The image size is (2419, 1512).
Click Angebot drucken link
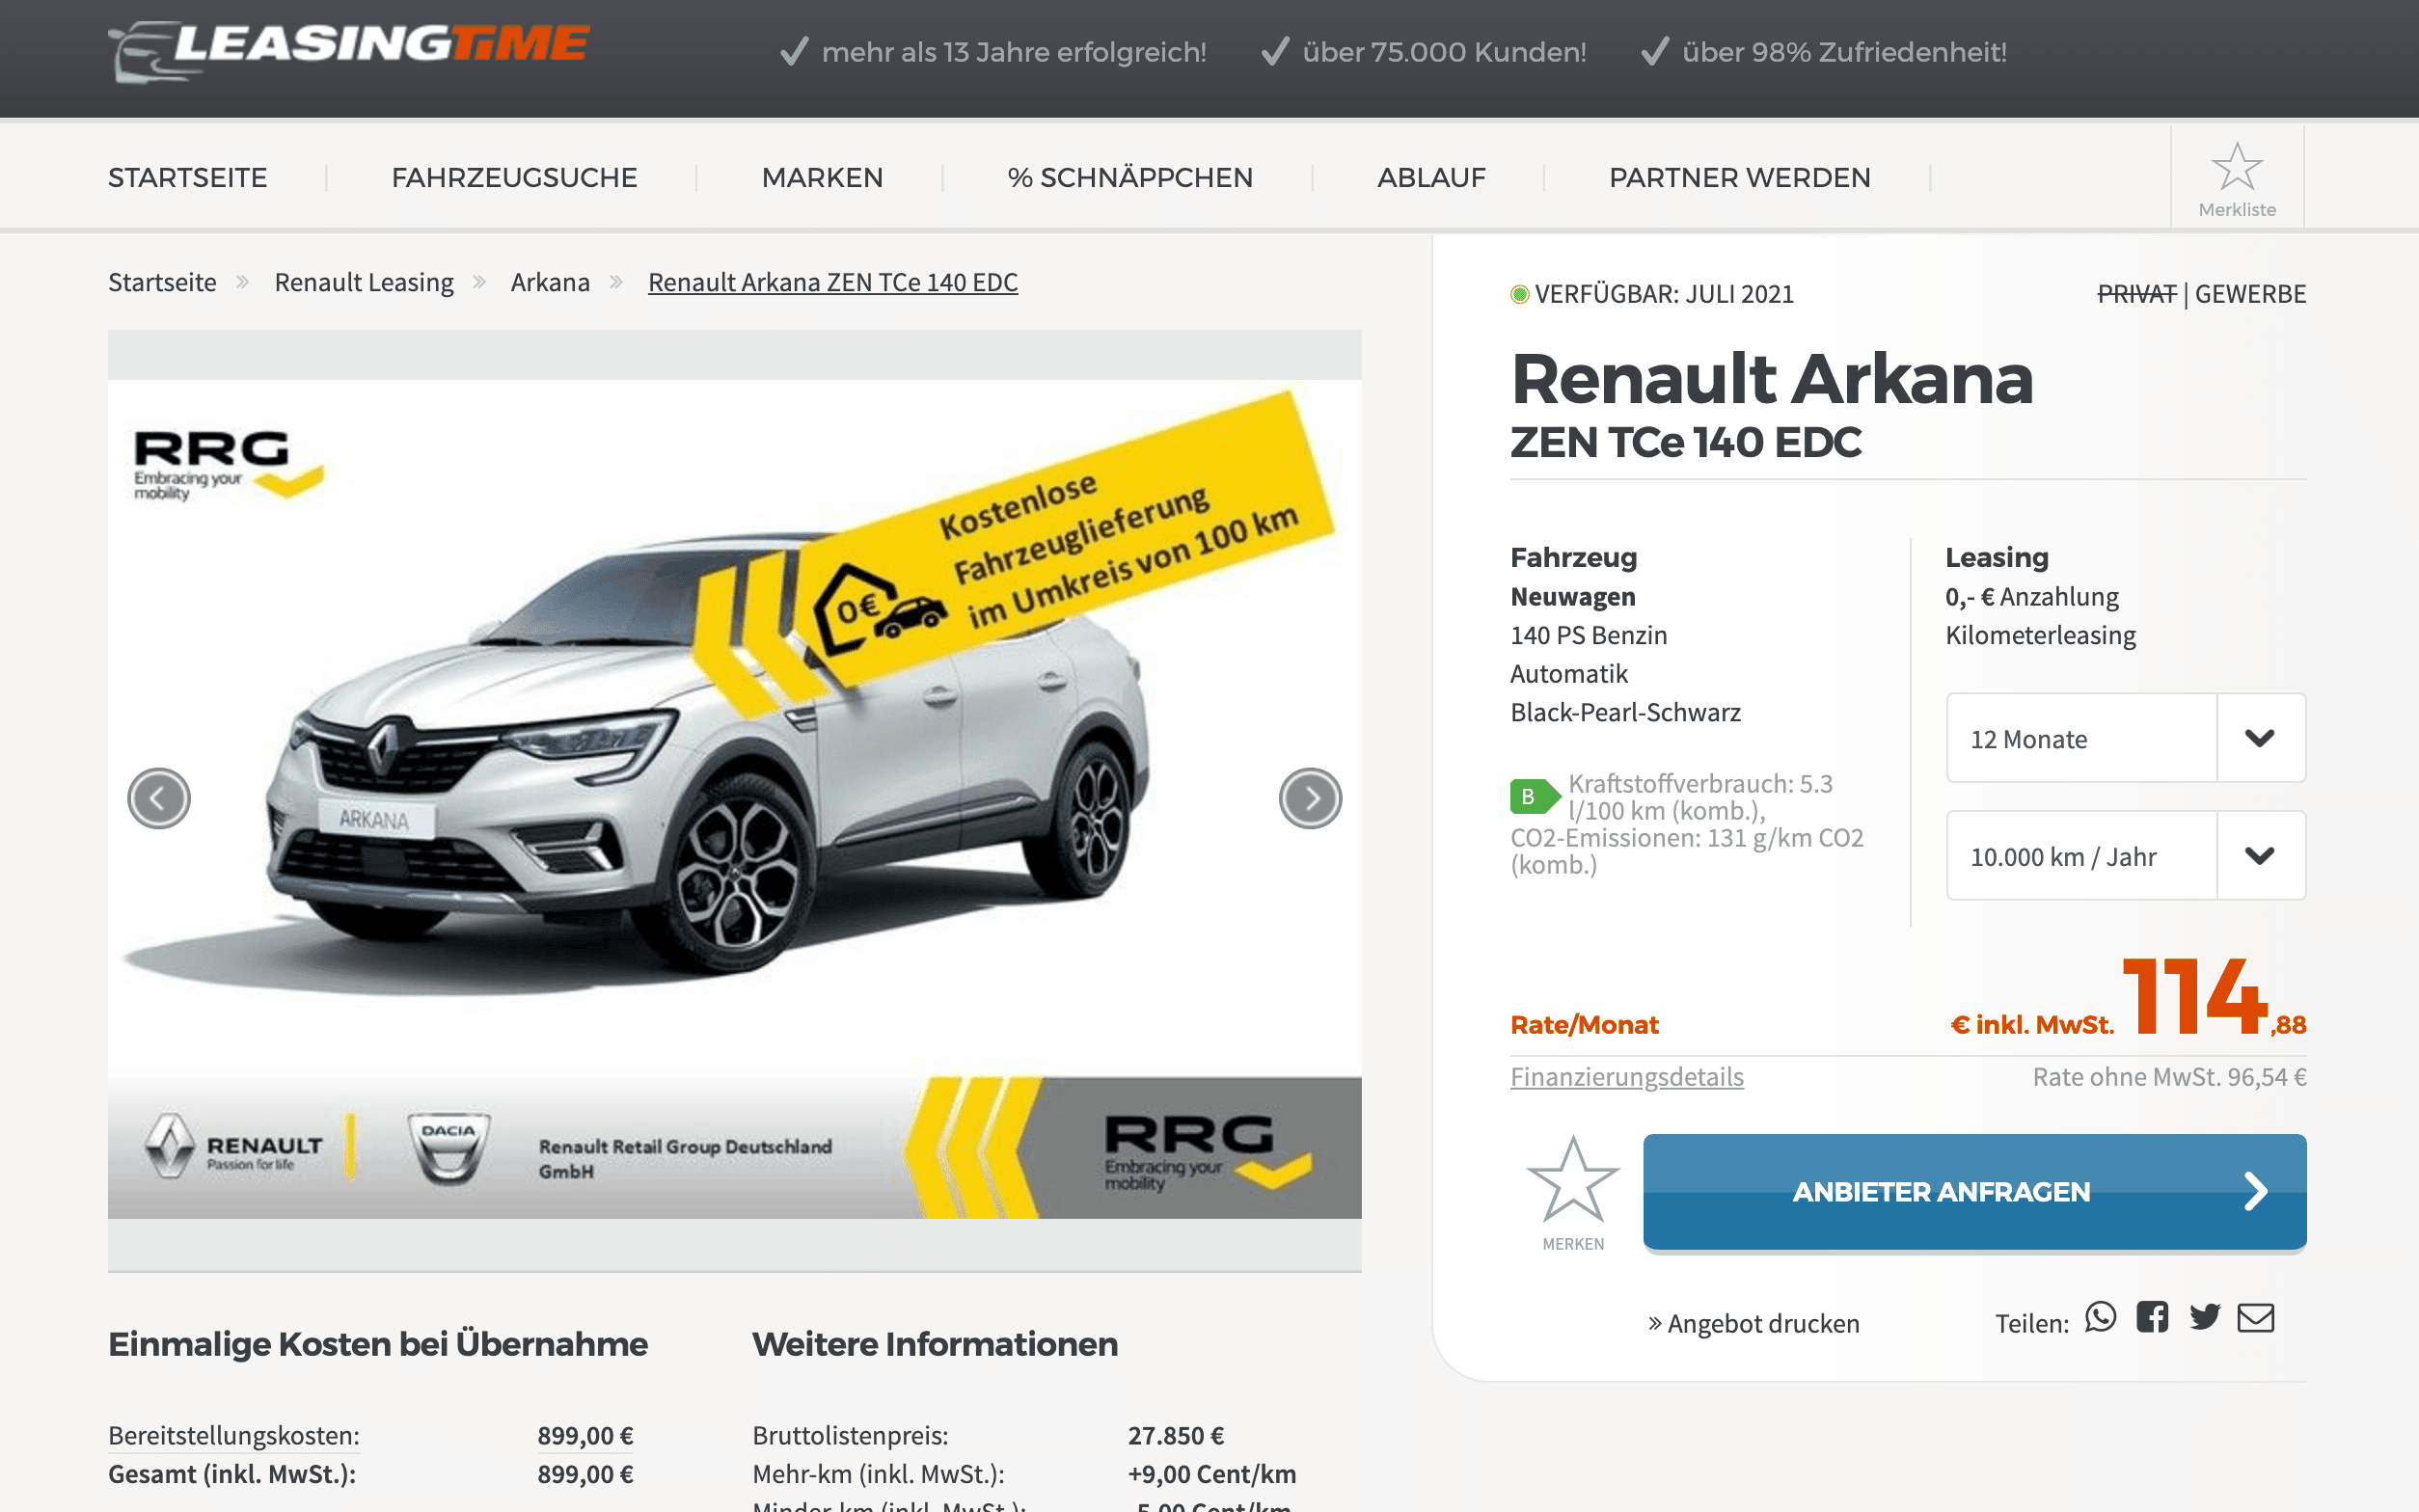click(x=1754, y=1323)
